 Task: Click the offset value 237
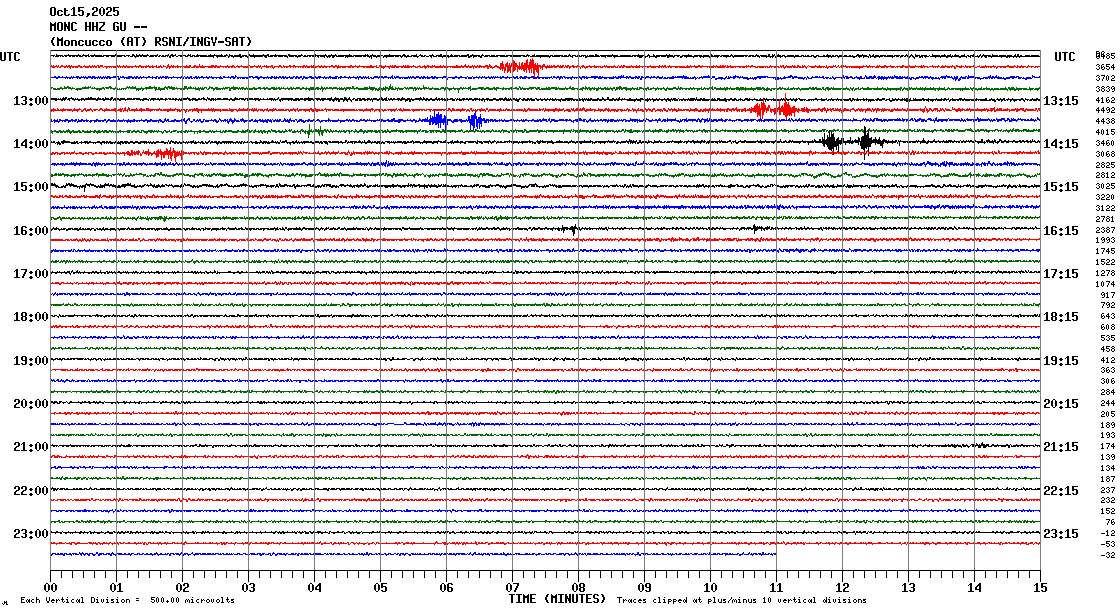(1108, 490)
